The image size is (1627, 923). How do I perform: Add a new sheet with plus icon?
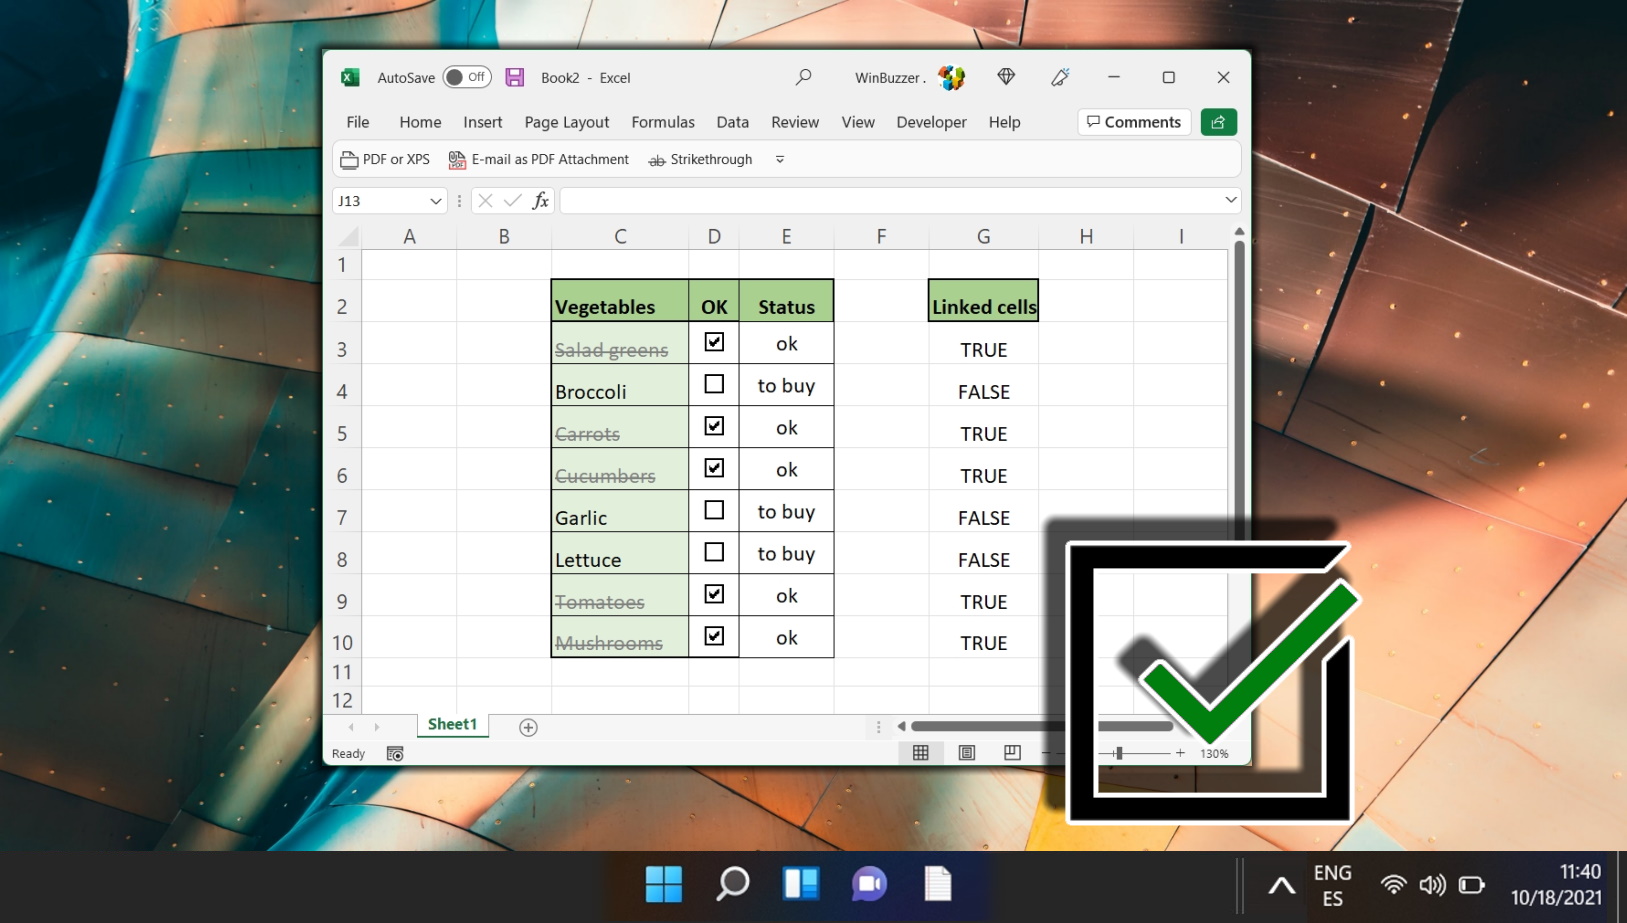(x=528, y=727)
